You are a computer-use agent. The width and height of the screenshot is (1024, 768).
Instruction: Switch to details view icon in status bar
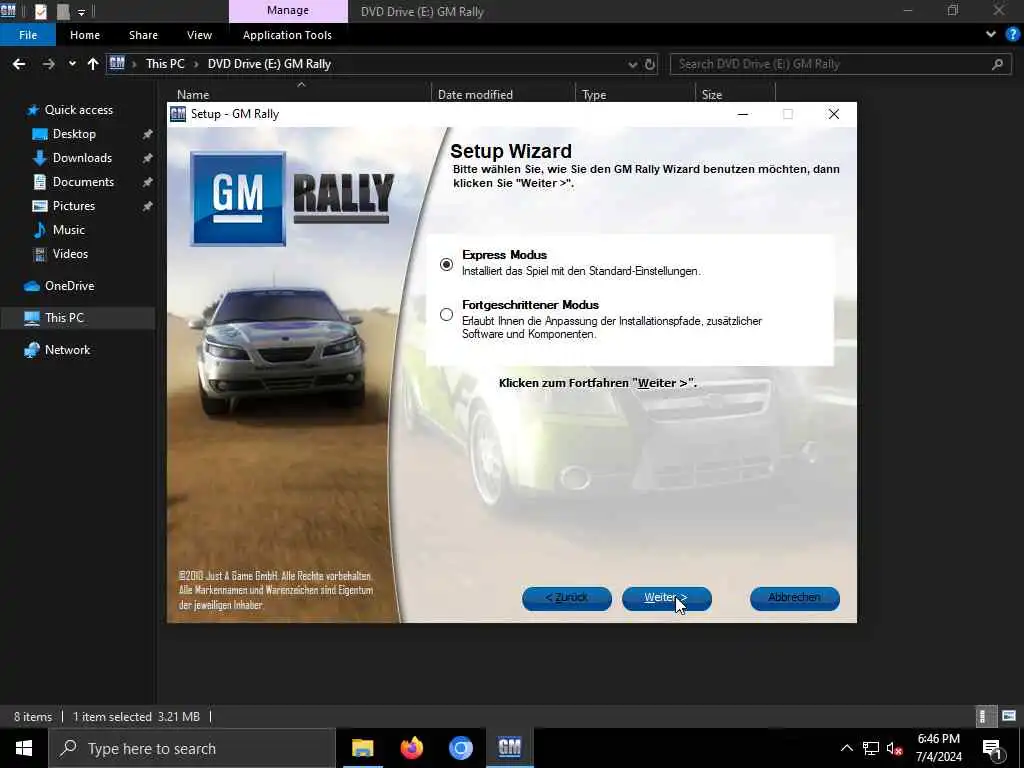point(985,716)
